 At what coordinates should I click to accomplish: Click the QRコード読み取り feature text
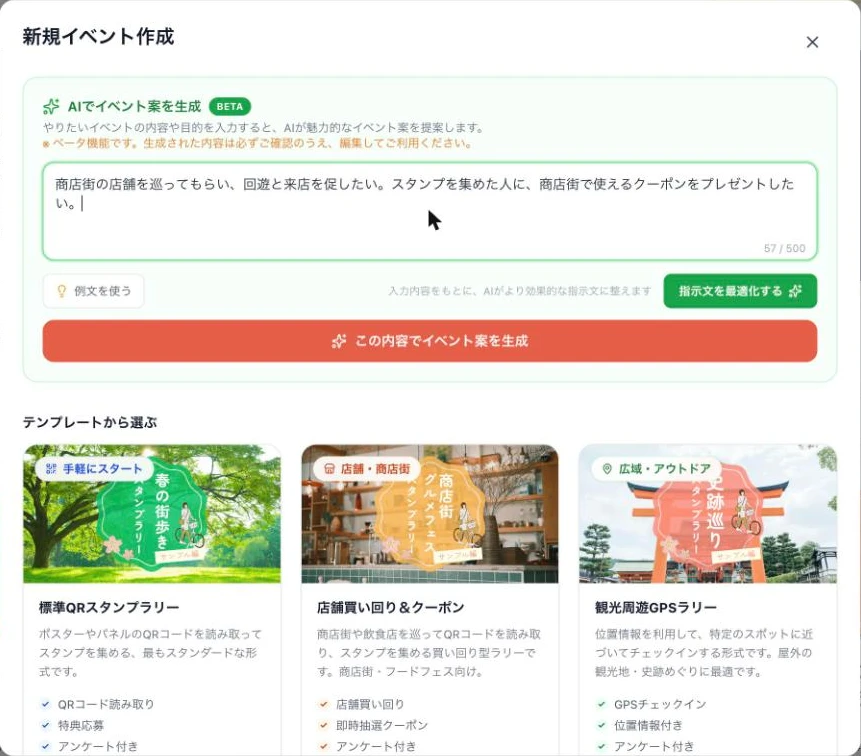[106, 704]
